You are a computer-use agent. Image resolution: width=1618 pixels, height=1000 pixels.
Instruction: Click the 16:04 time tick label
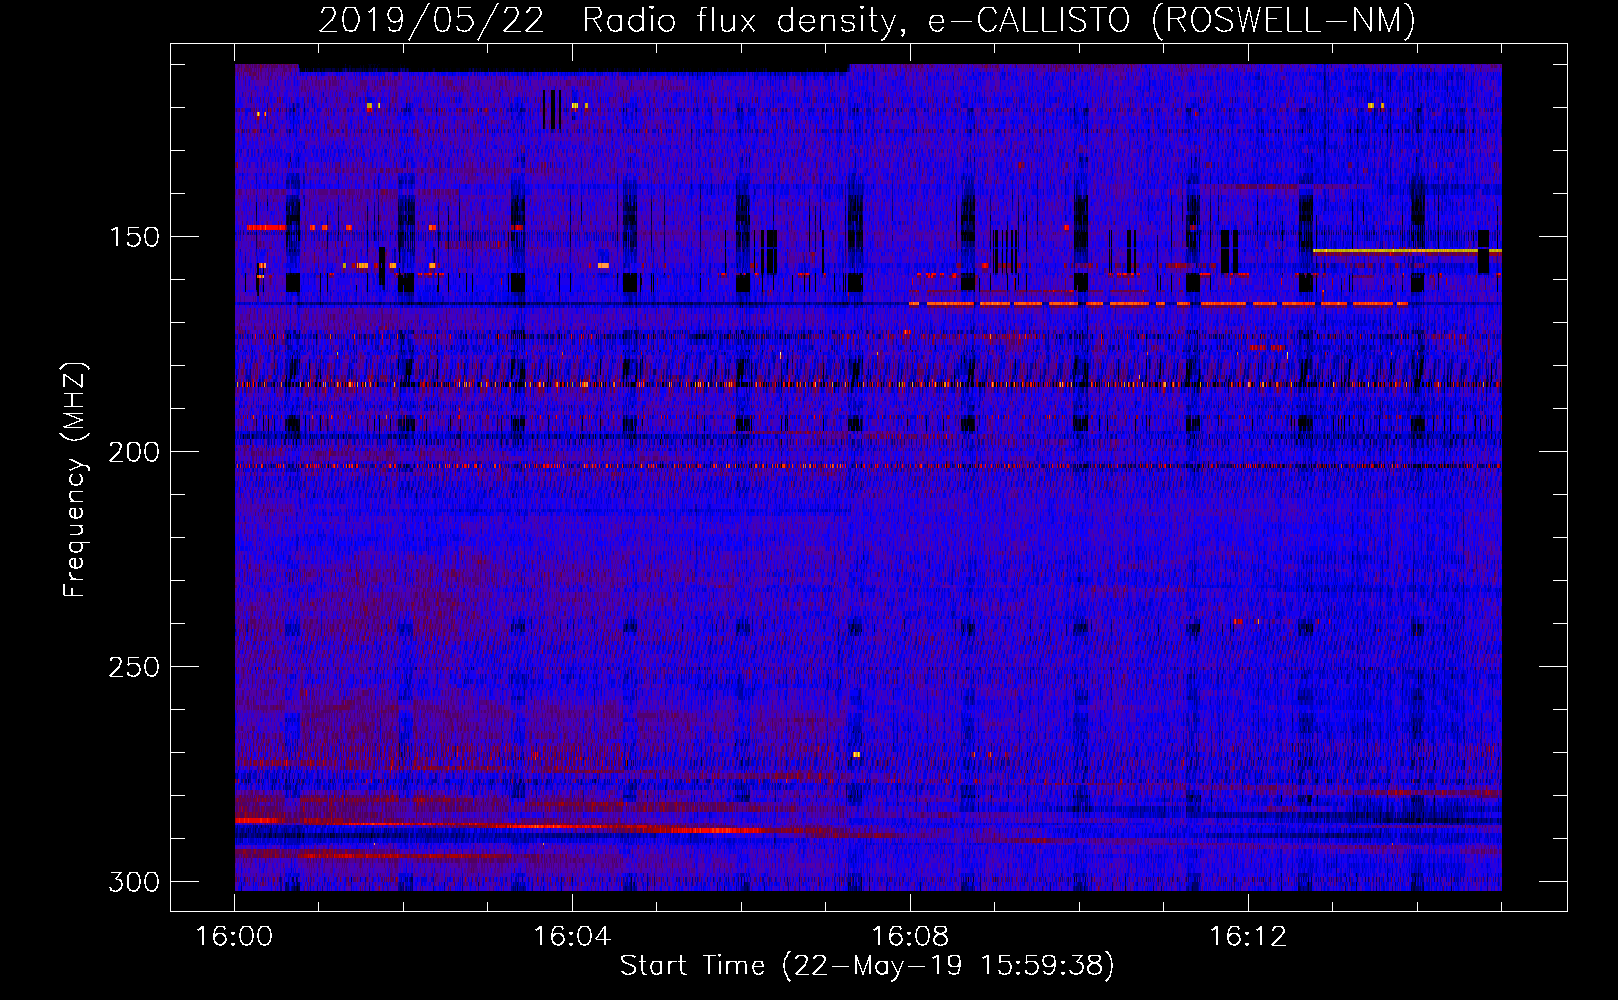click(572, 937)
